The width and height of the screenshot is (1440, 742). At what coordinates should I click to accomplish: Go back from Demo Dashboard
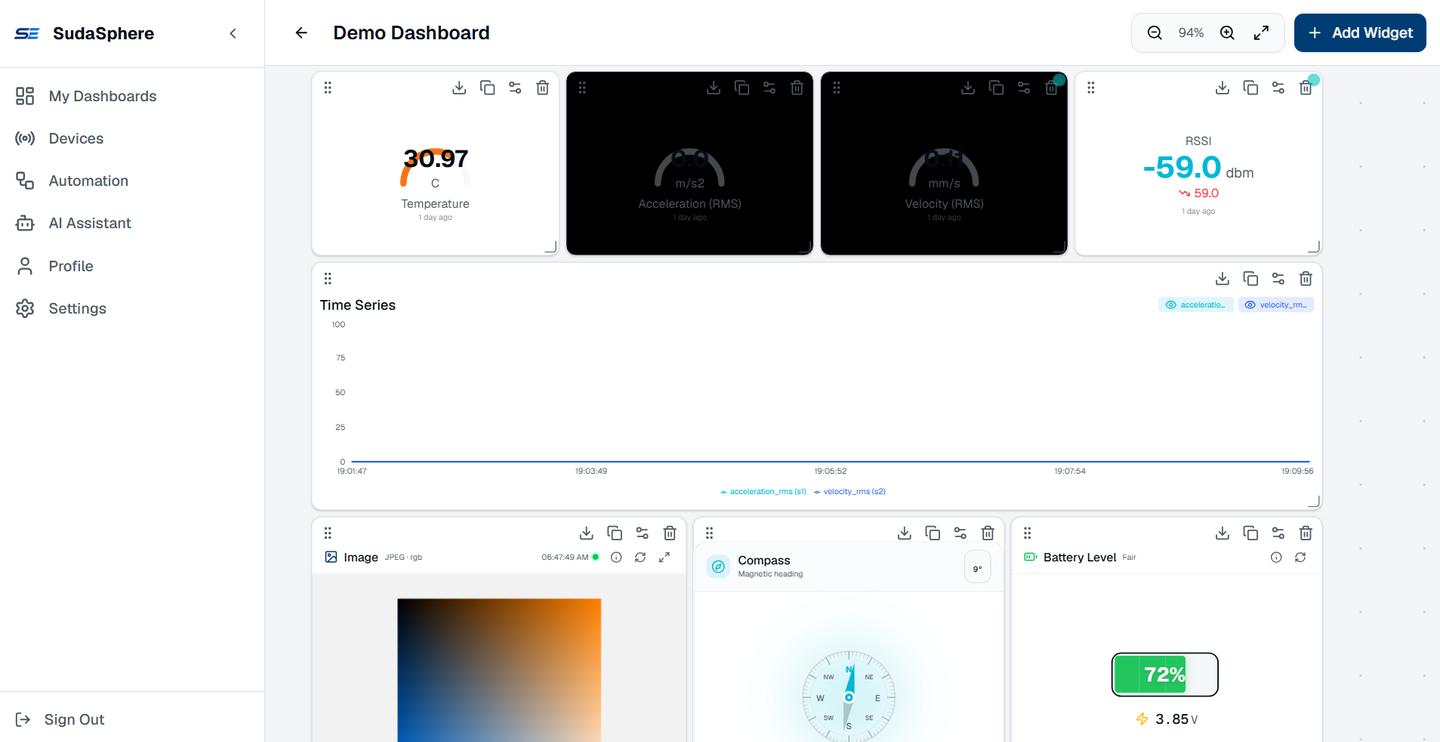pyautogui.click(x=301, y=33)
